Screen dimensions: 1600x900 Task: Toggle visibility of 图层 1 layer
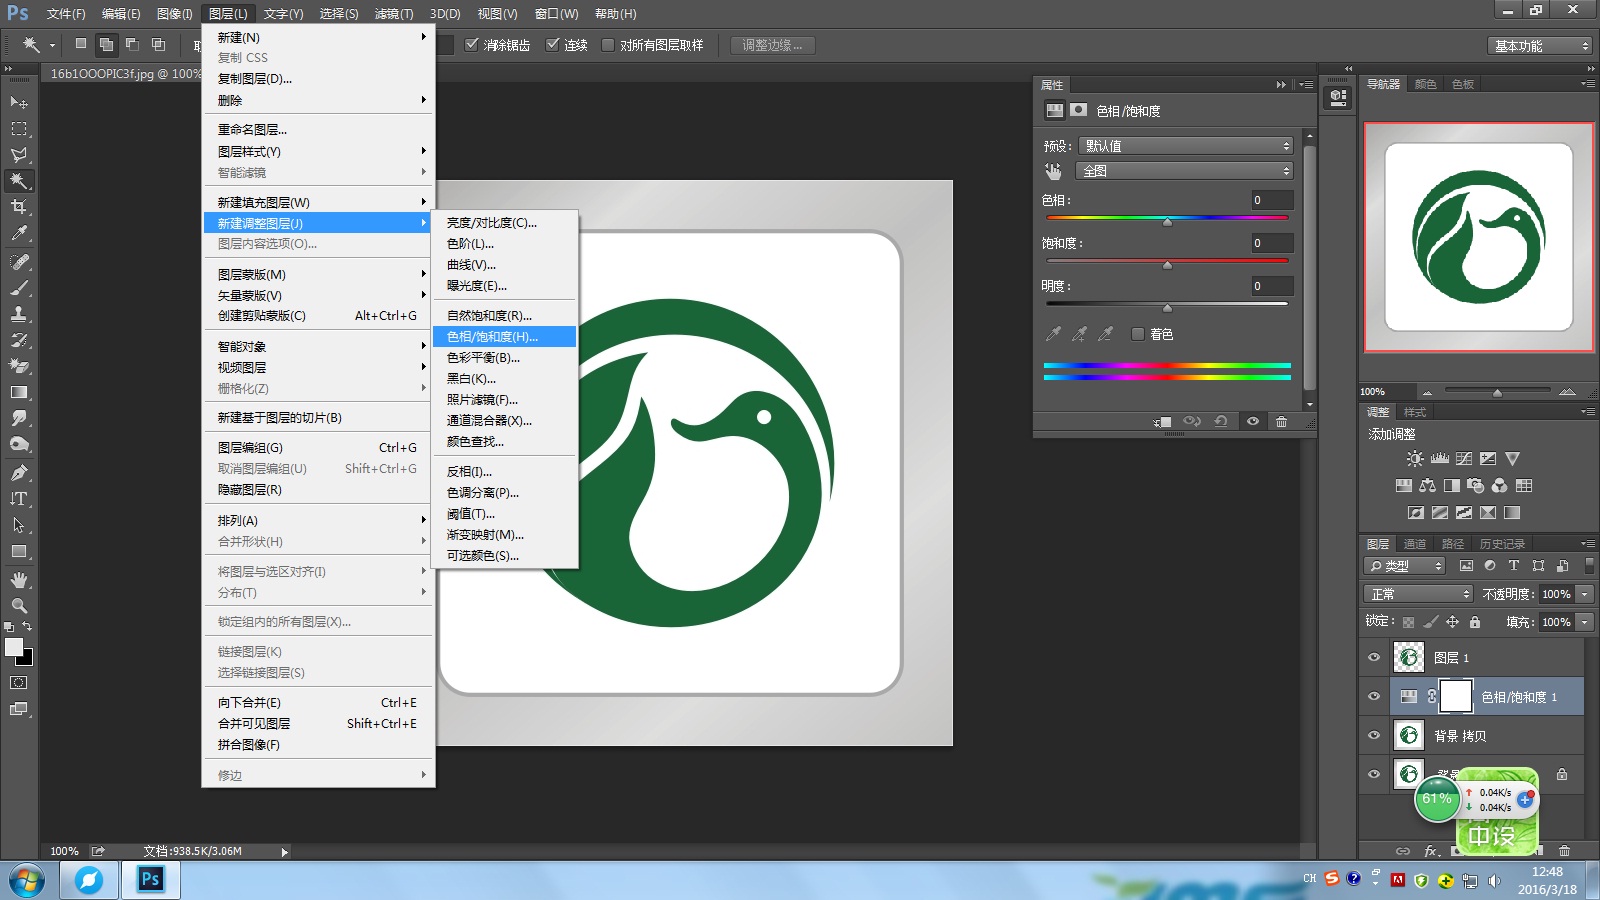tap(1374, 658)
